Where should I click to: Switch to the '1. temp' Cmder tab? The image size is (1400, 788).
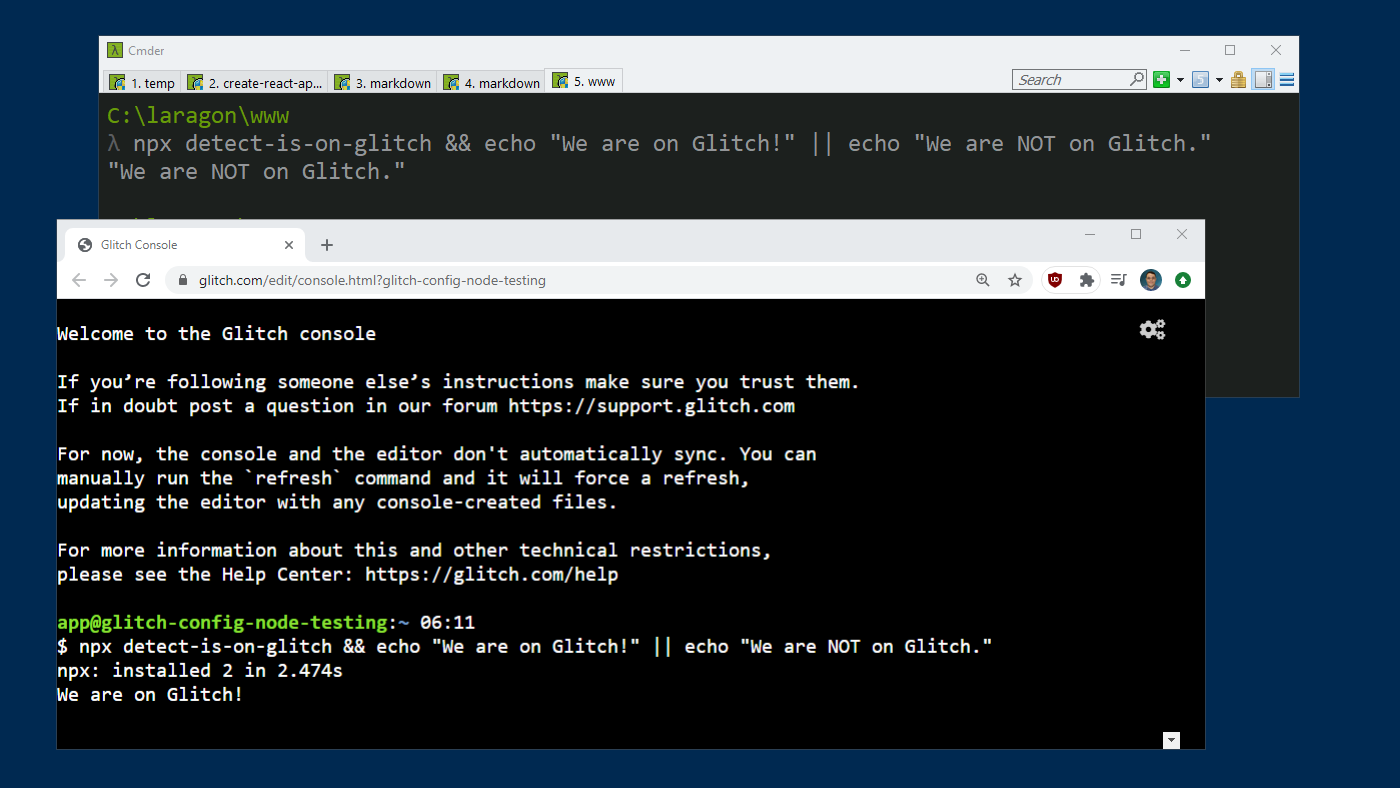pos(142,83)
